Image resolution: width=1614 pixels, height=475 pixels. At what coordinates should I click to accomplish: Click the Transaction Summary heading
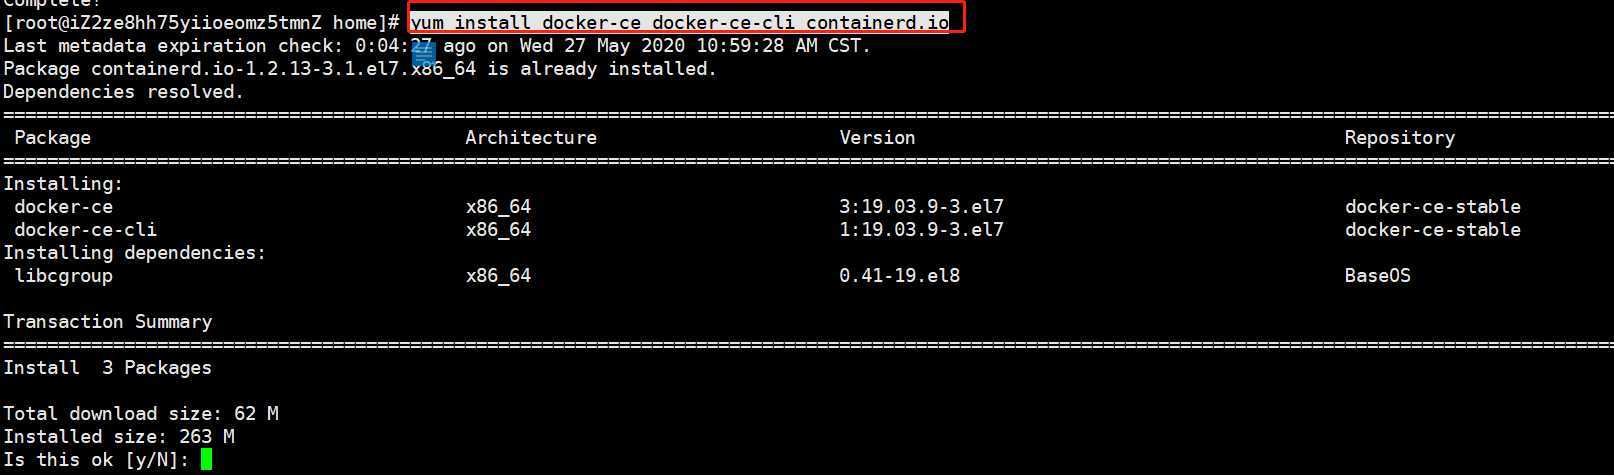108,322
